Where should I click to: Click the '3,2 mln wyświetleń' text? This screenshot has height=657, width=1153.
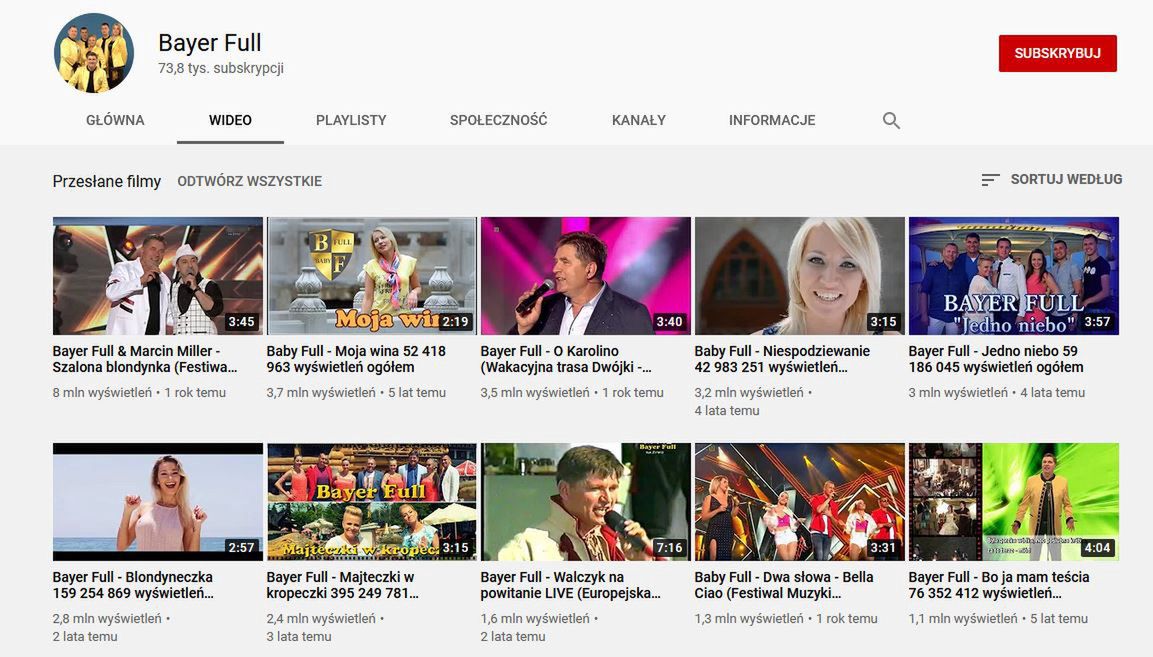click(749, 393)
